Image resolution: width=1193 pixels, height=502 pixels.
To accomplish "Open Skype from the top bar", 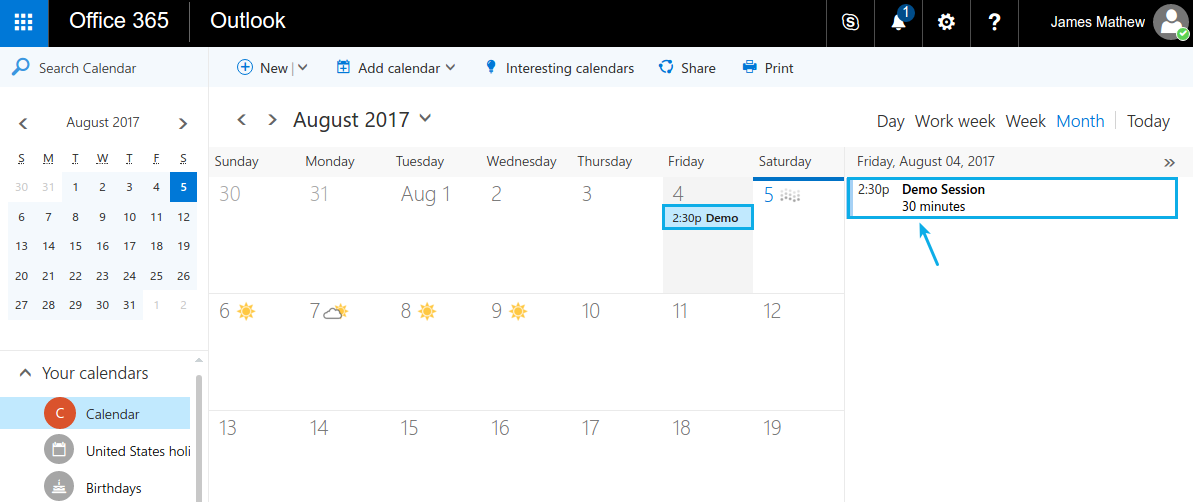I will click(x=851, y=23).
